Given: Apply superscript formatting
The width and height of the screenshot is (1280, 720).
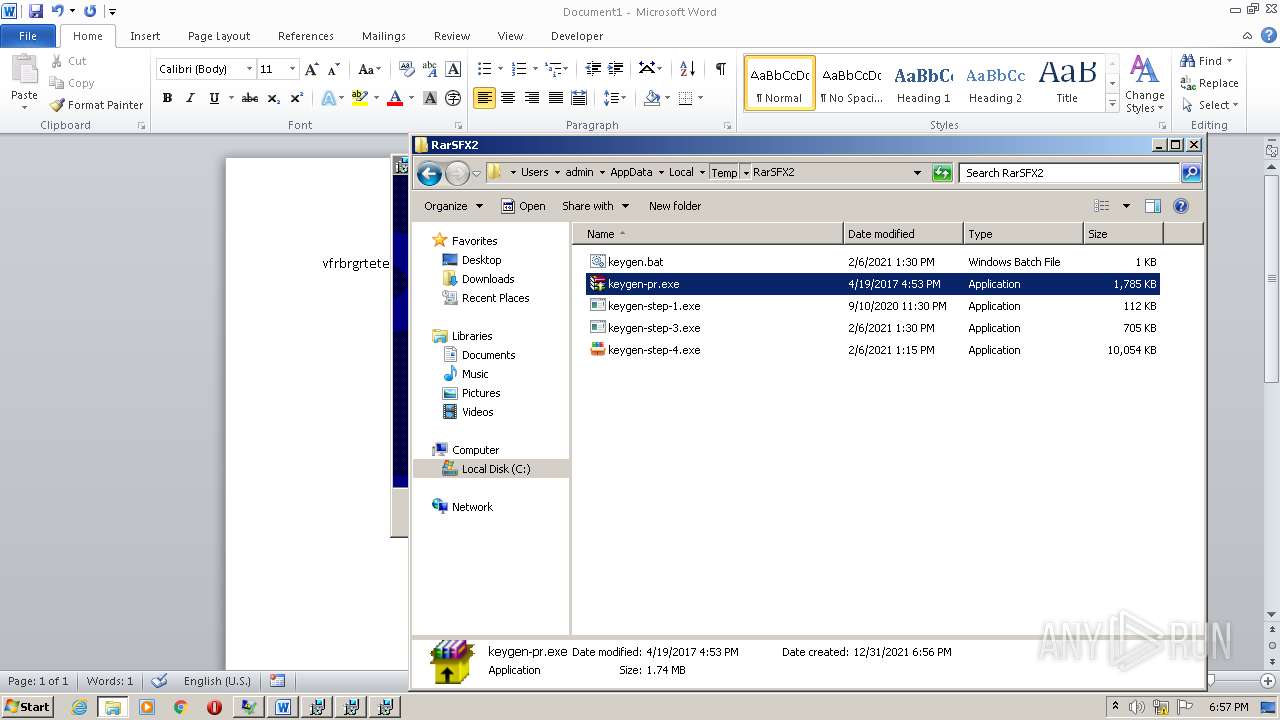Looking at the screenshot, I should pos(297,98).
